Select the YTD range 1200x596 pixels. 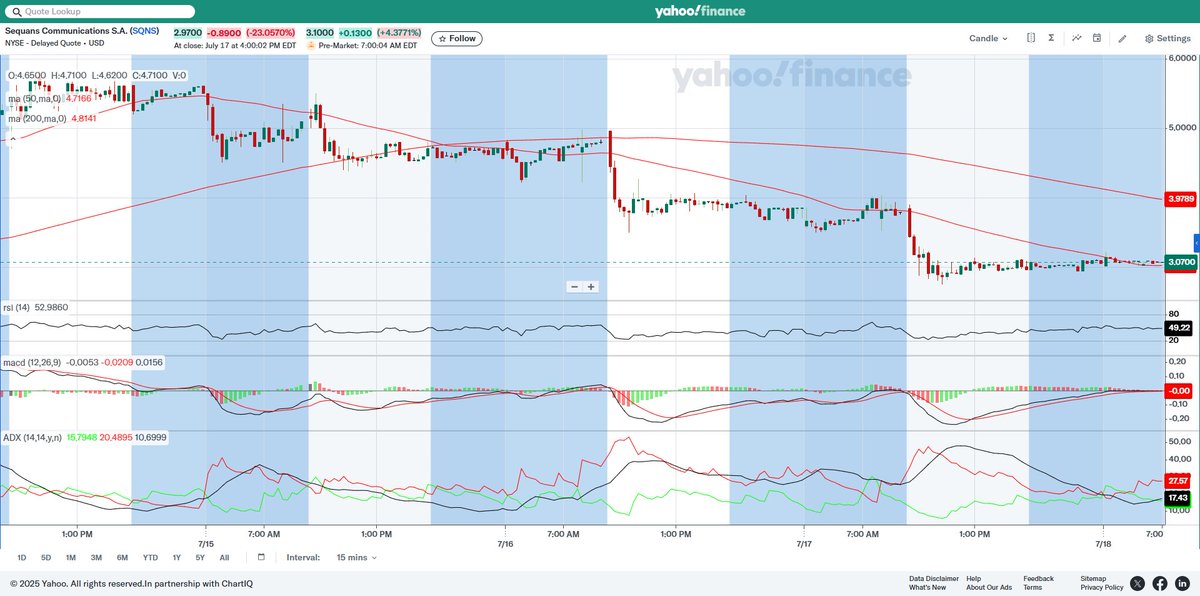click(x=150, y=557)
